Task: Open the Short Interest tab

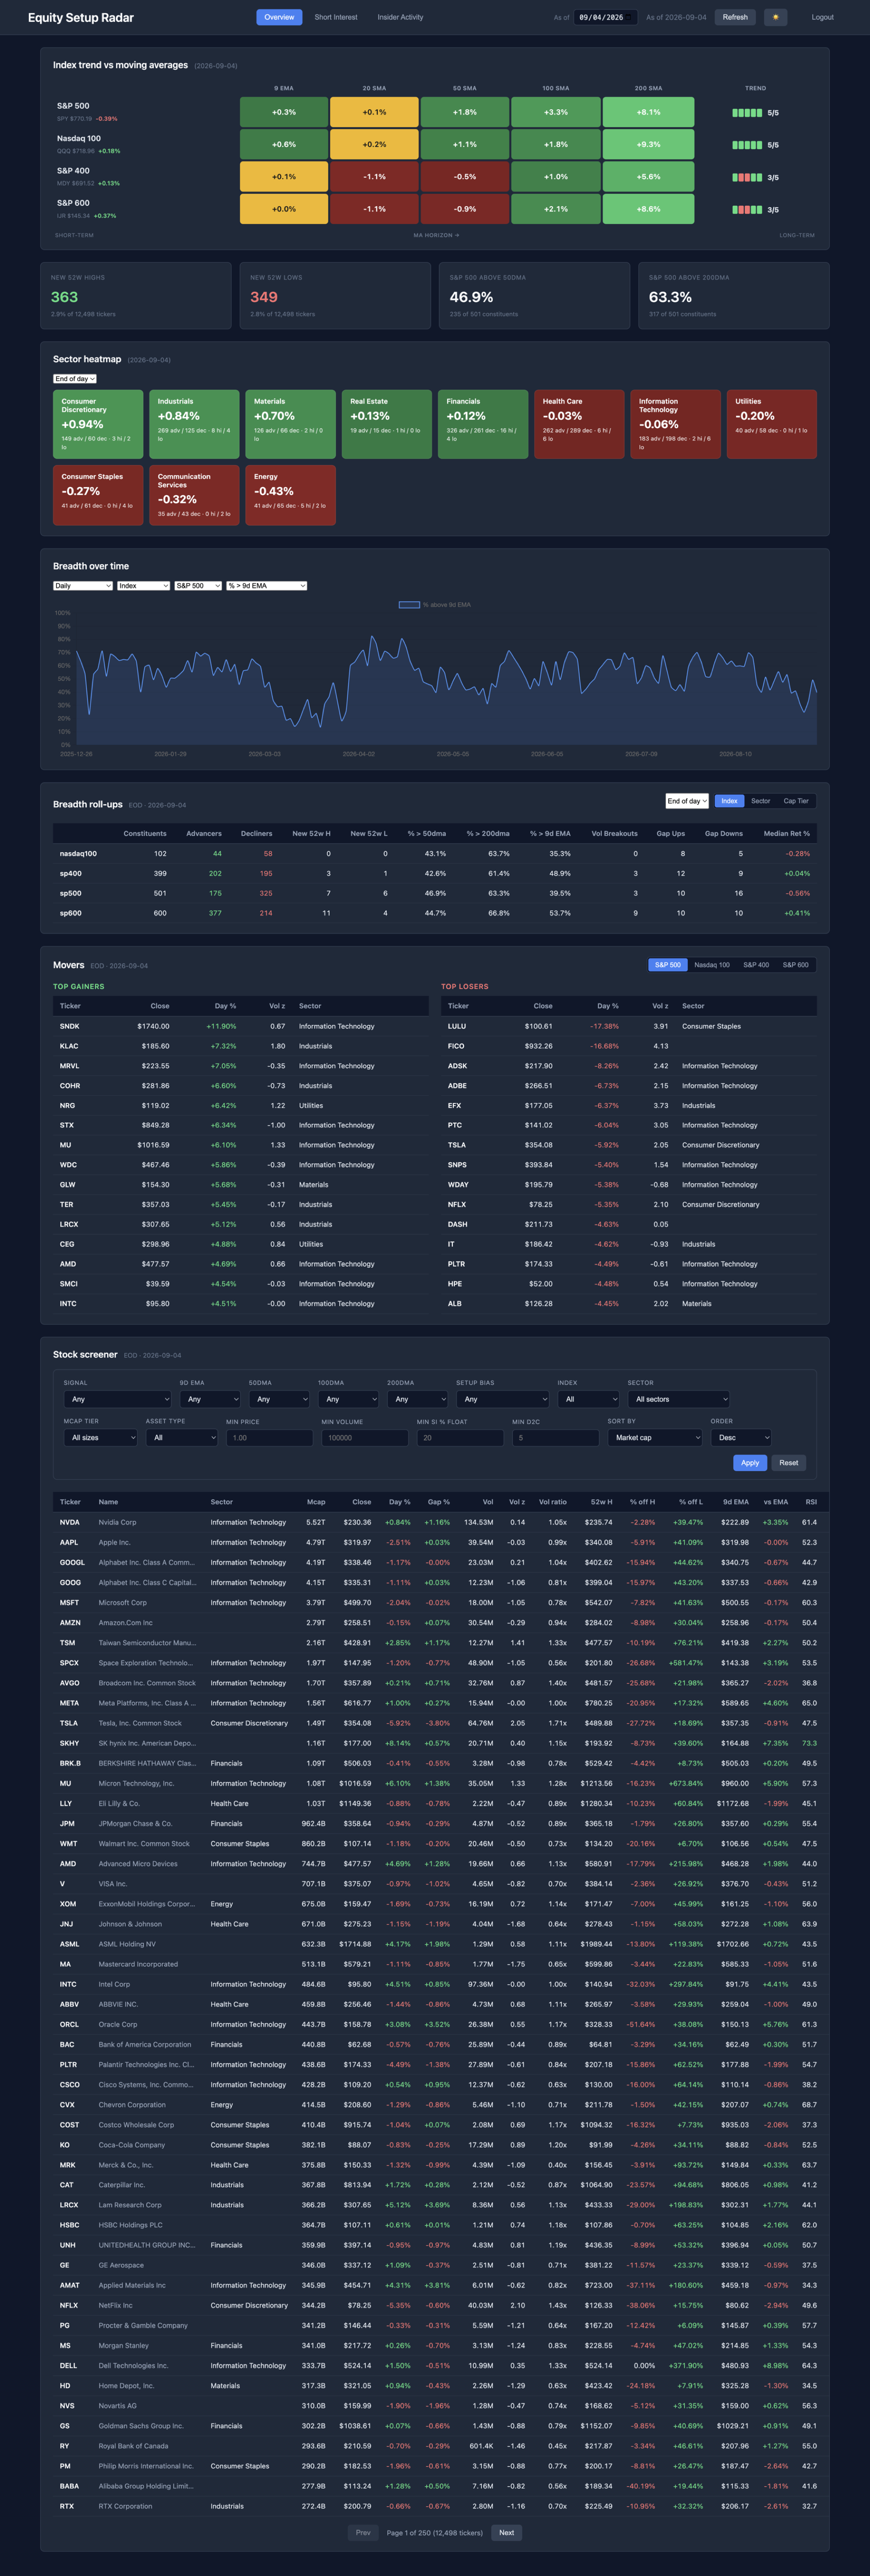Action: click(x=336, y=17)
